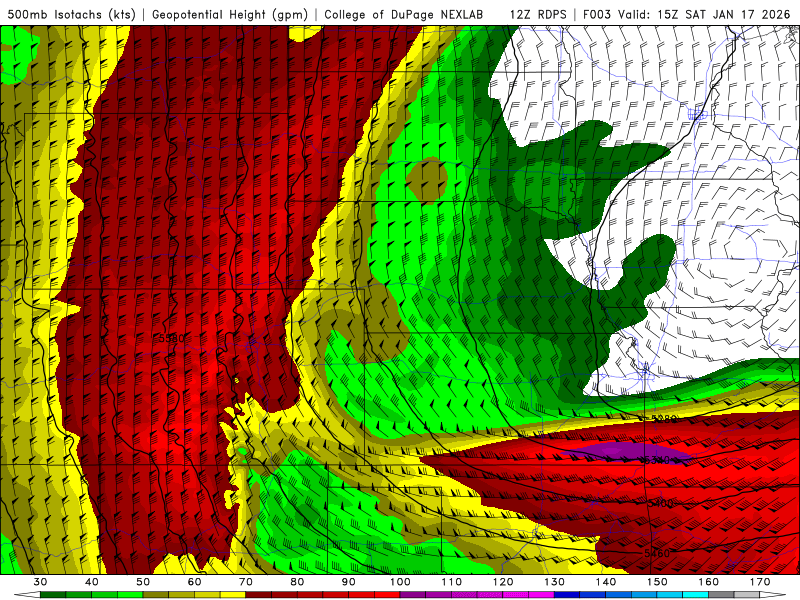Select the gray swatch starting at 160

tap(721, 594)
